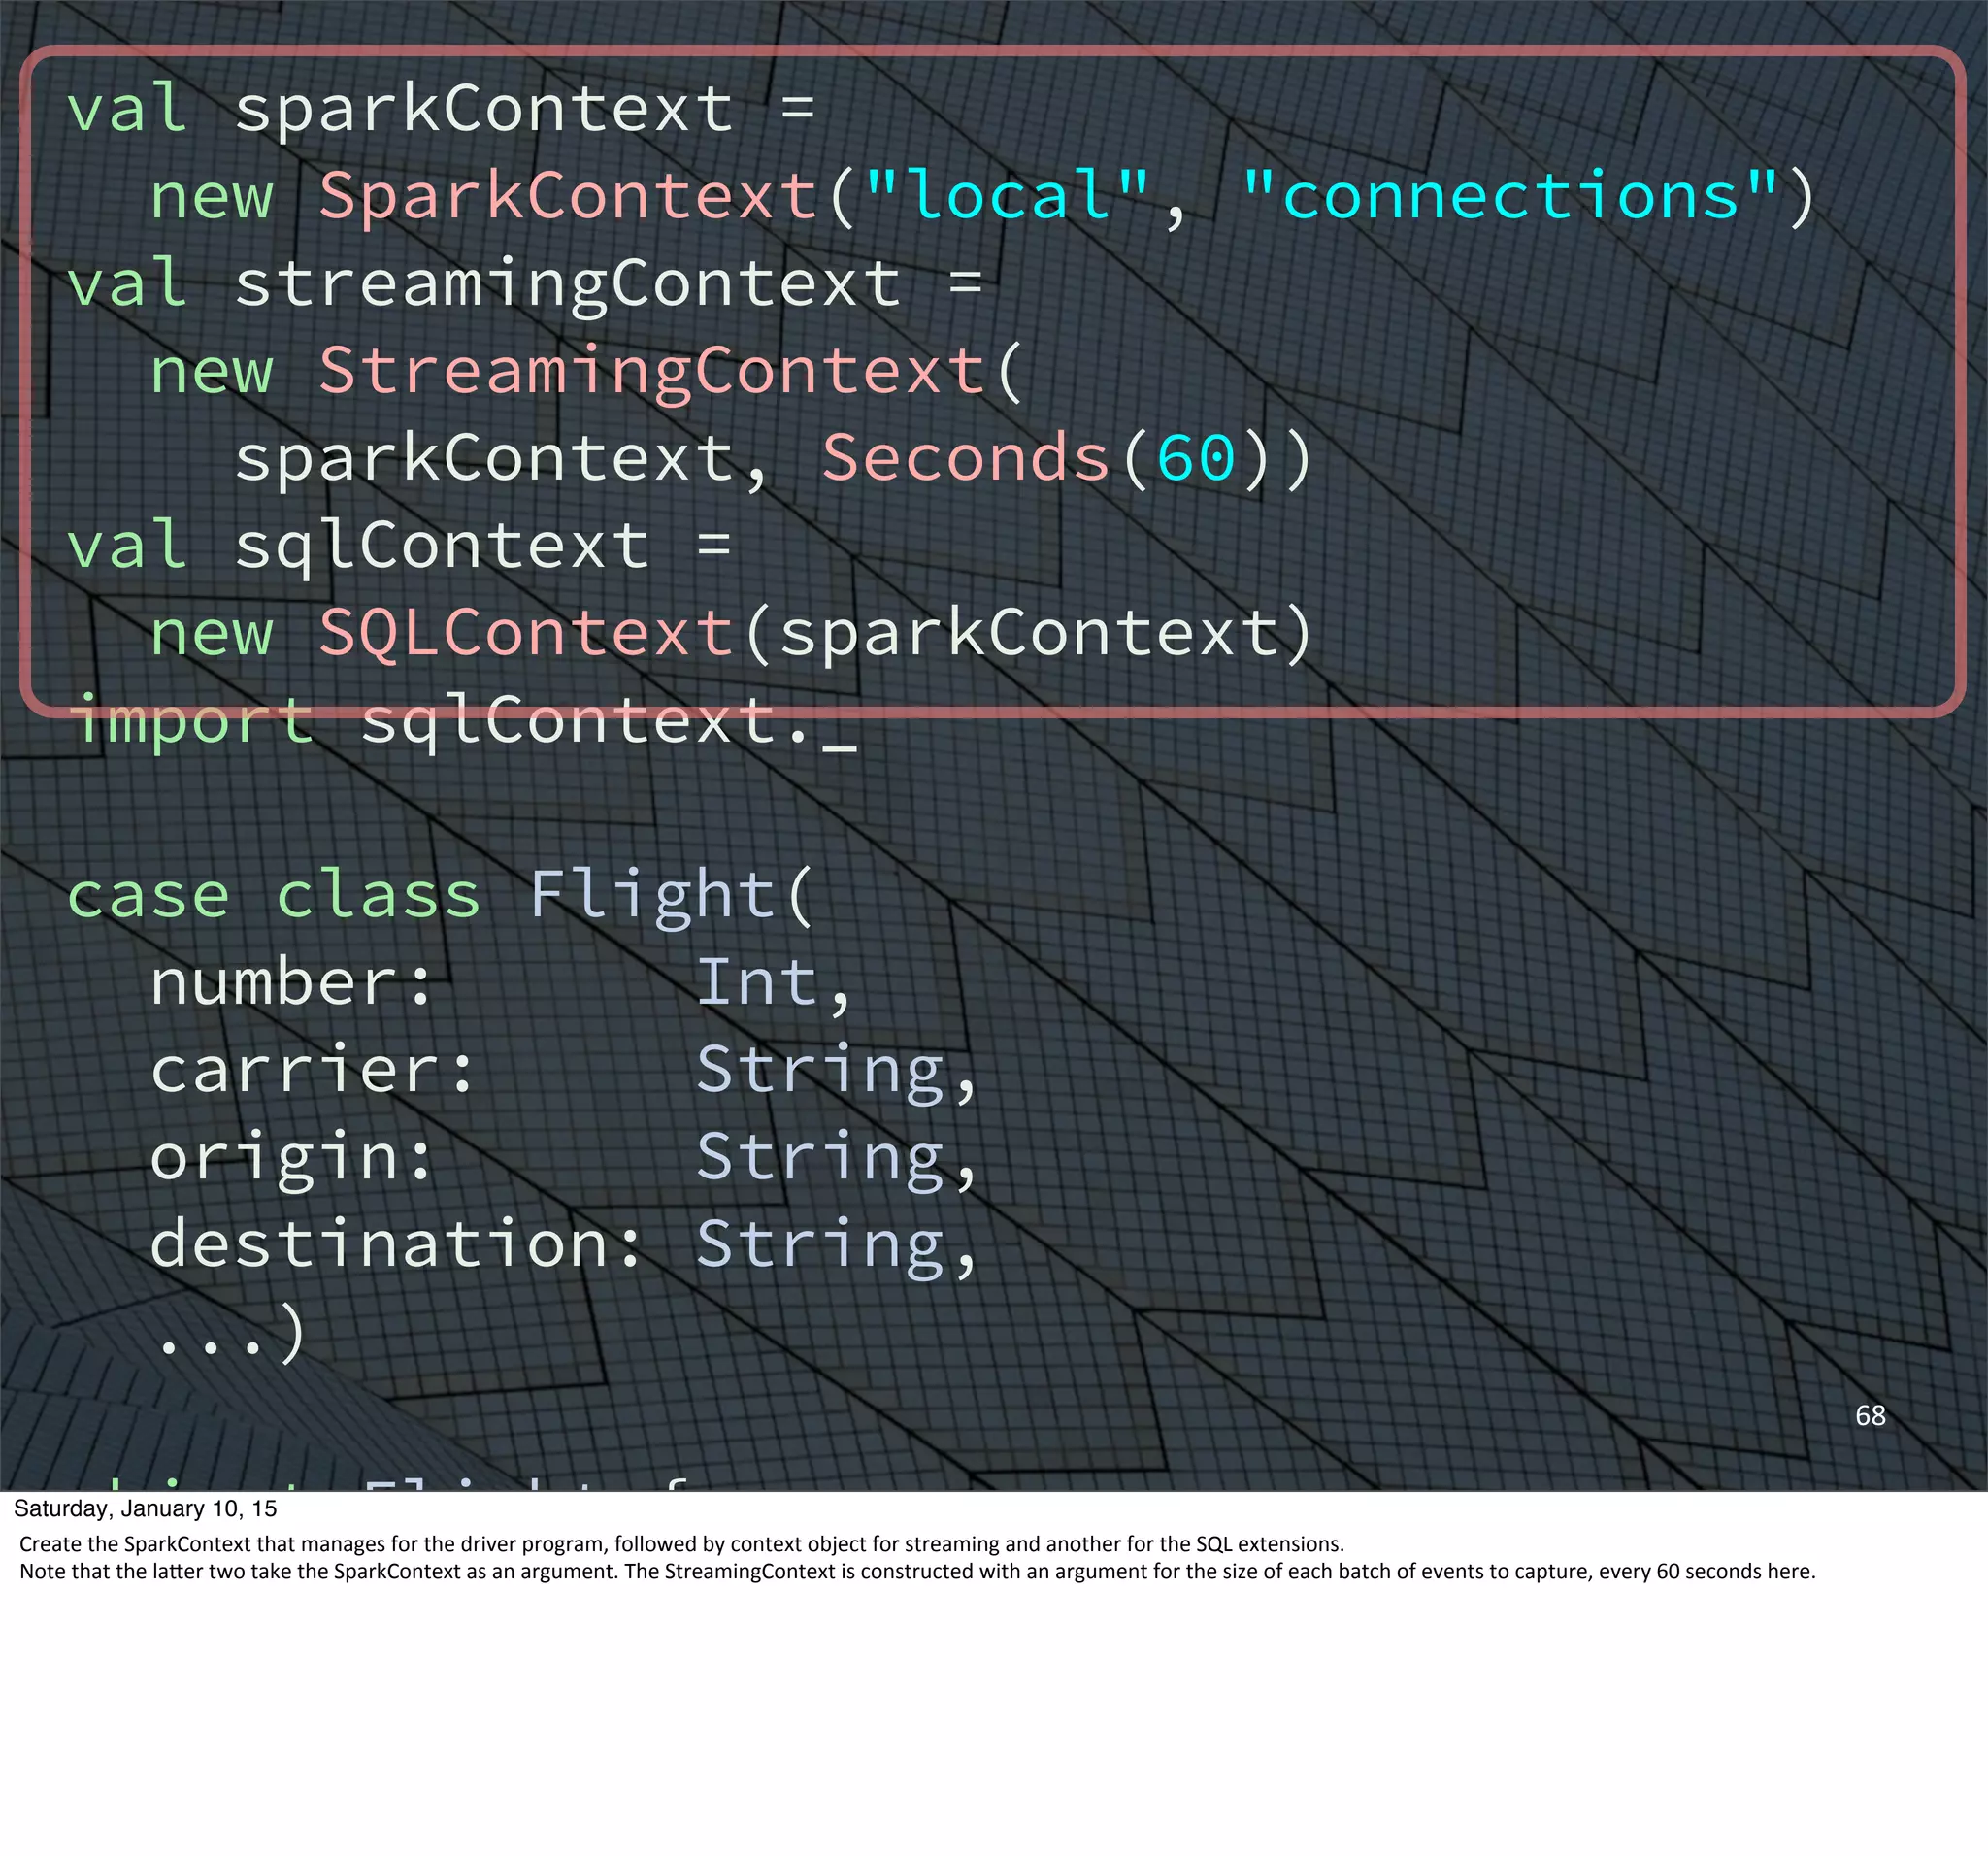Screen dimensions: 1988x1856
Task: Click the 'destination:' field name
Action: pos(396,1245)
